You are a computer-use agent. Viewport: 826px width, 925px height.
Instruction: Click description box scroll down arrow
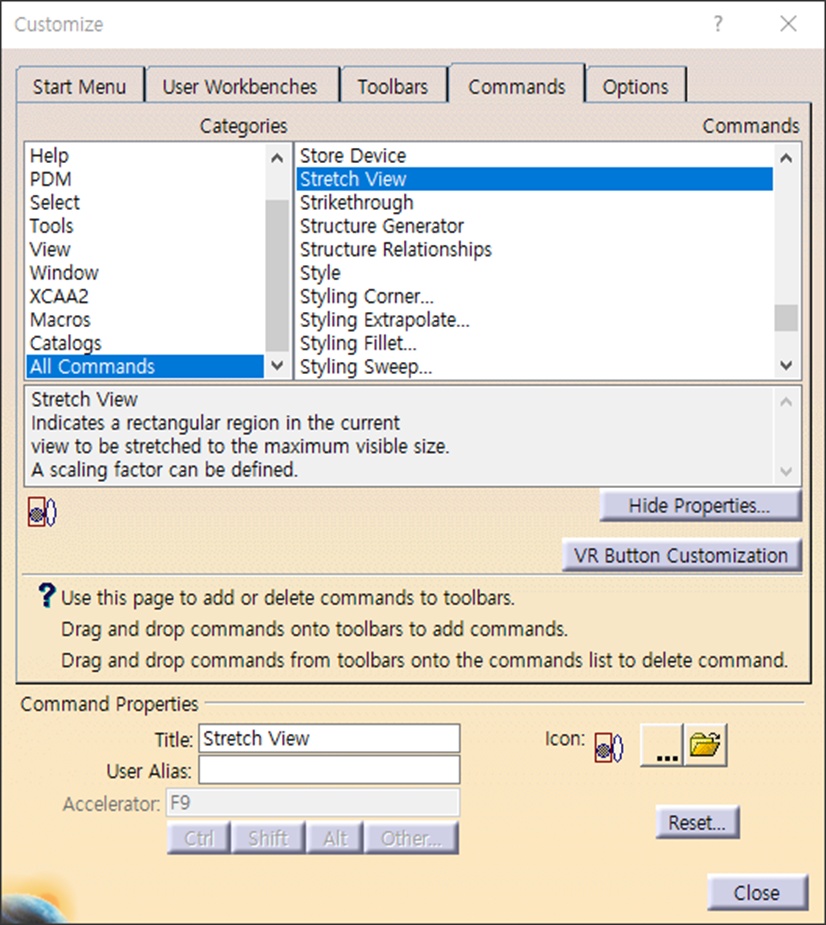[x=786, y=471]
